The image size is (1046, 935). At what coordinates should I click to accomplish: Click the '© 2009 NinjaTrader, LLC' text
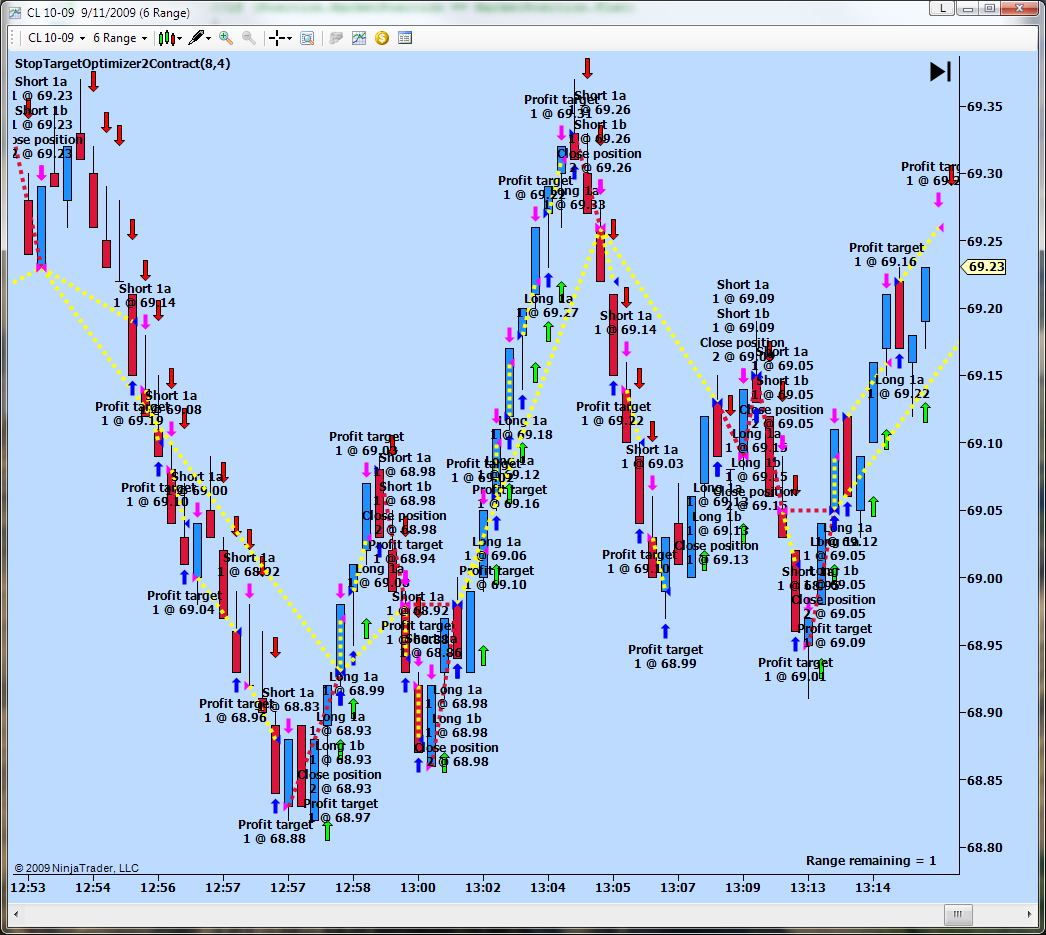[77, 868]
